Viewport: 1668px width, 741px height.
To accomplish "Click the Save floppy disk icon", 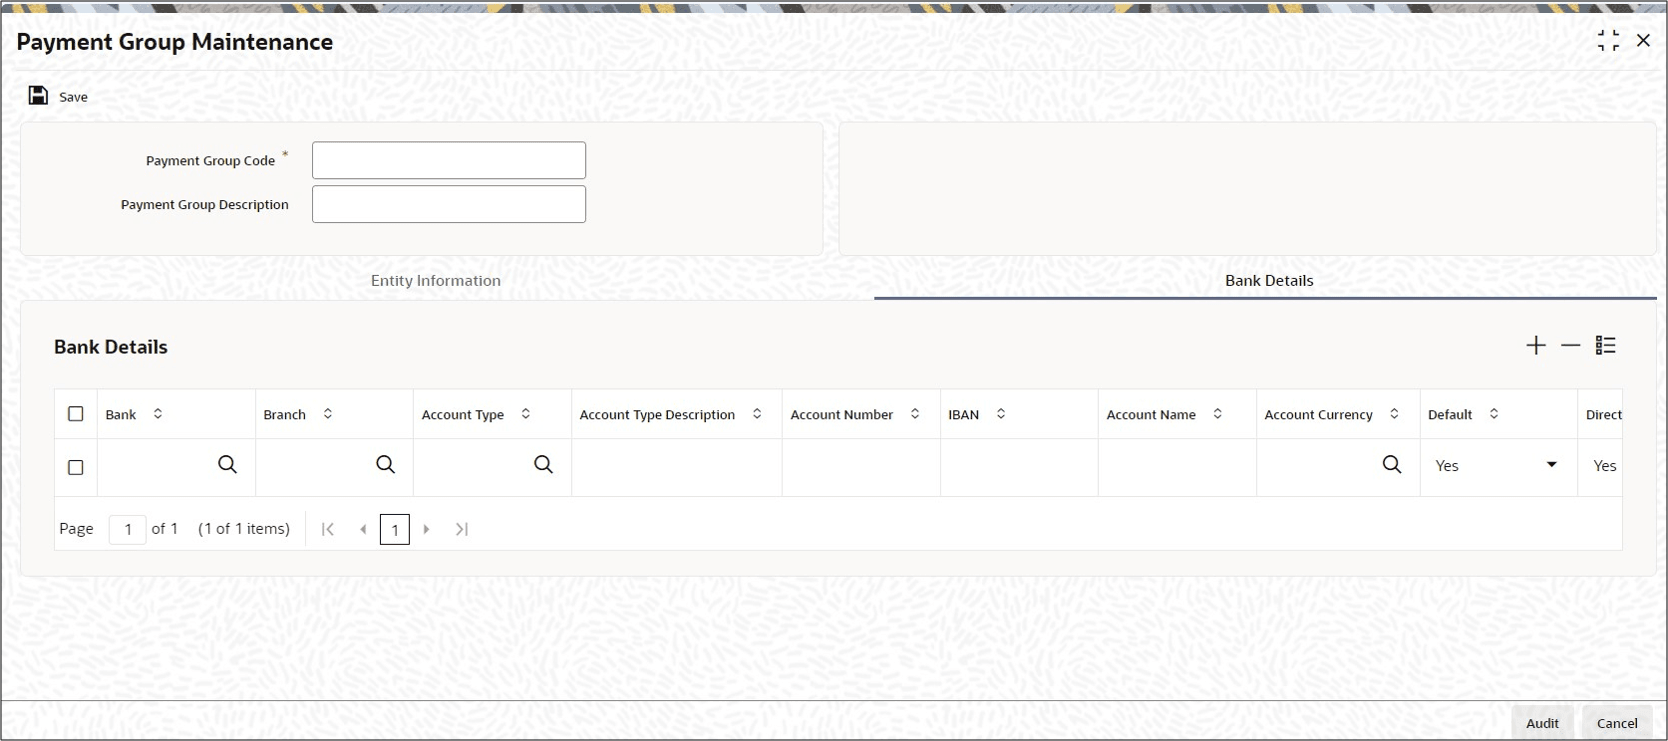I will 38,96.
